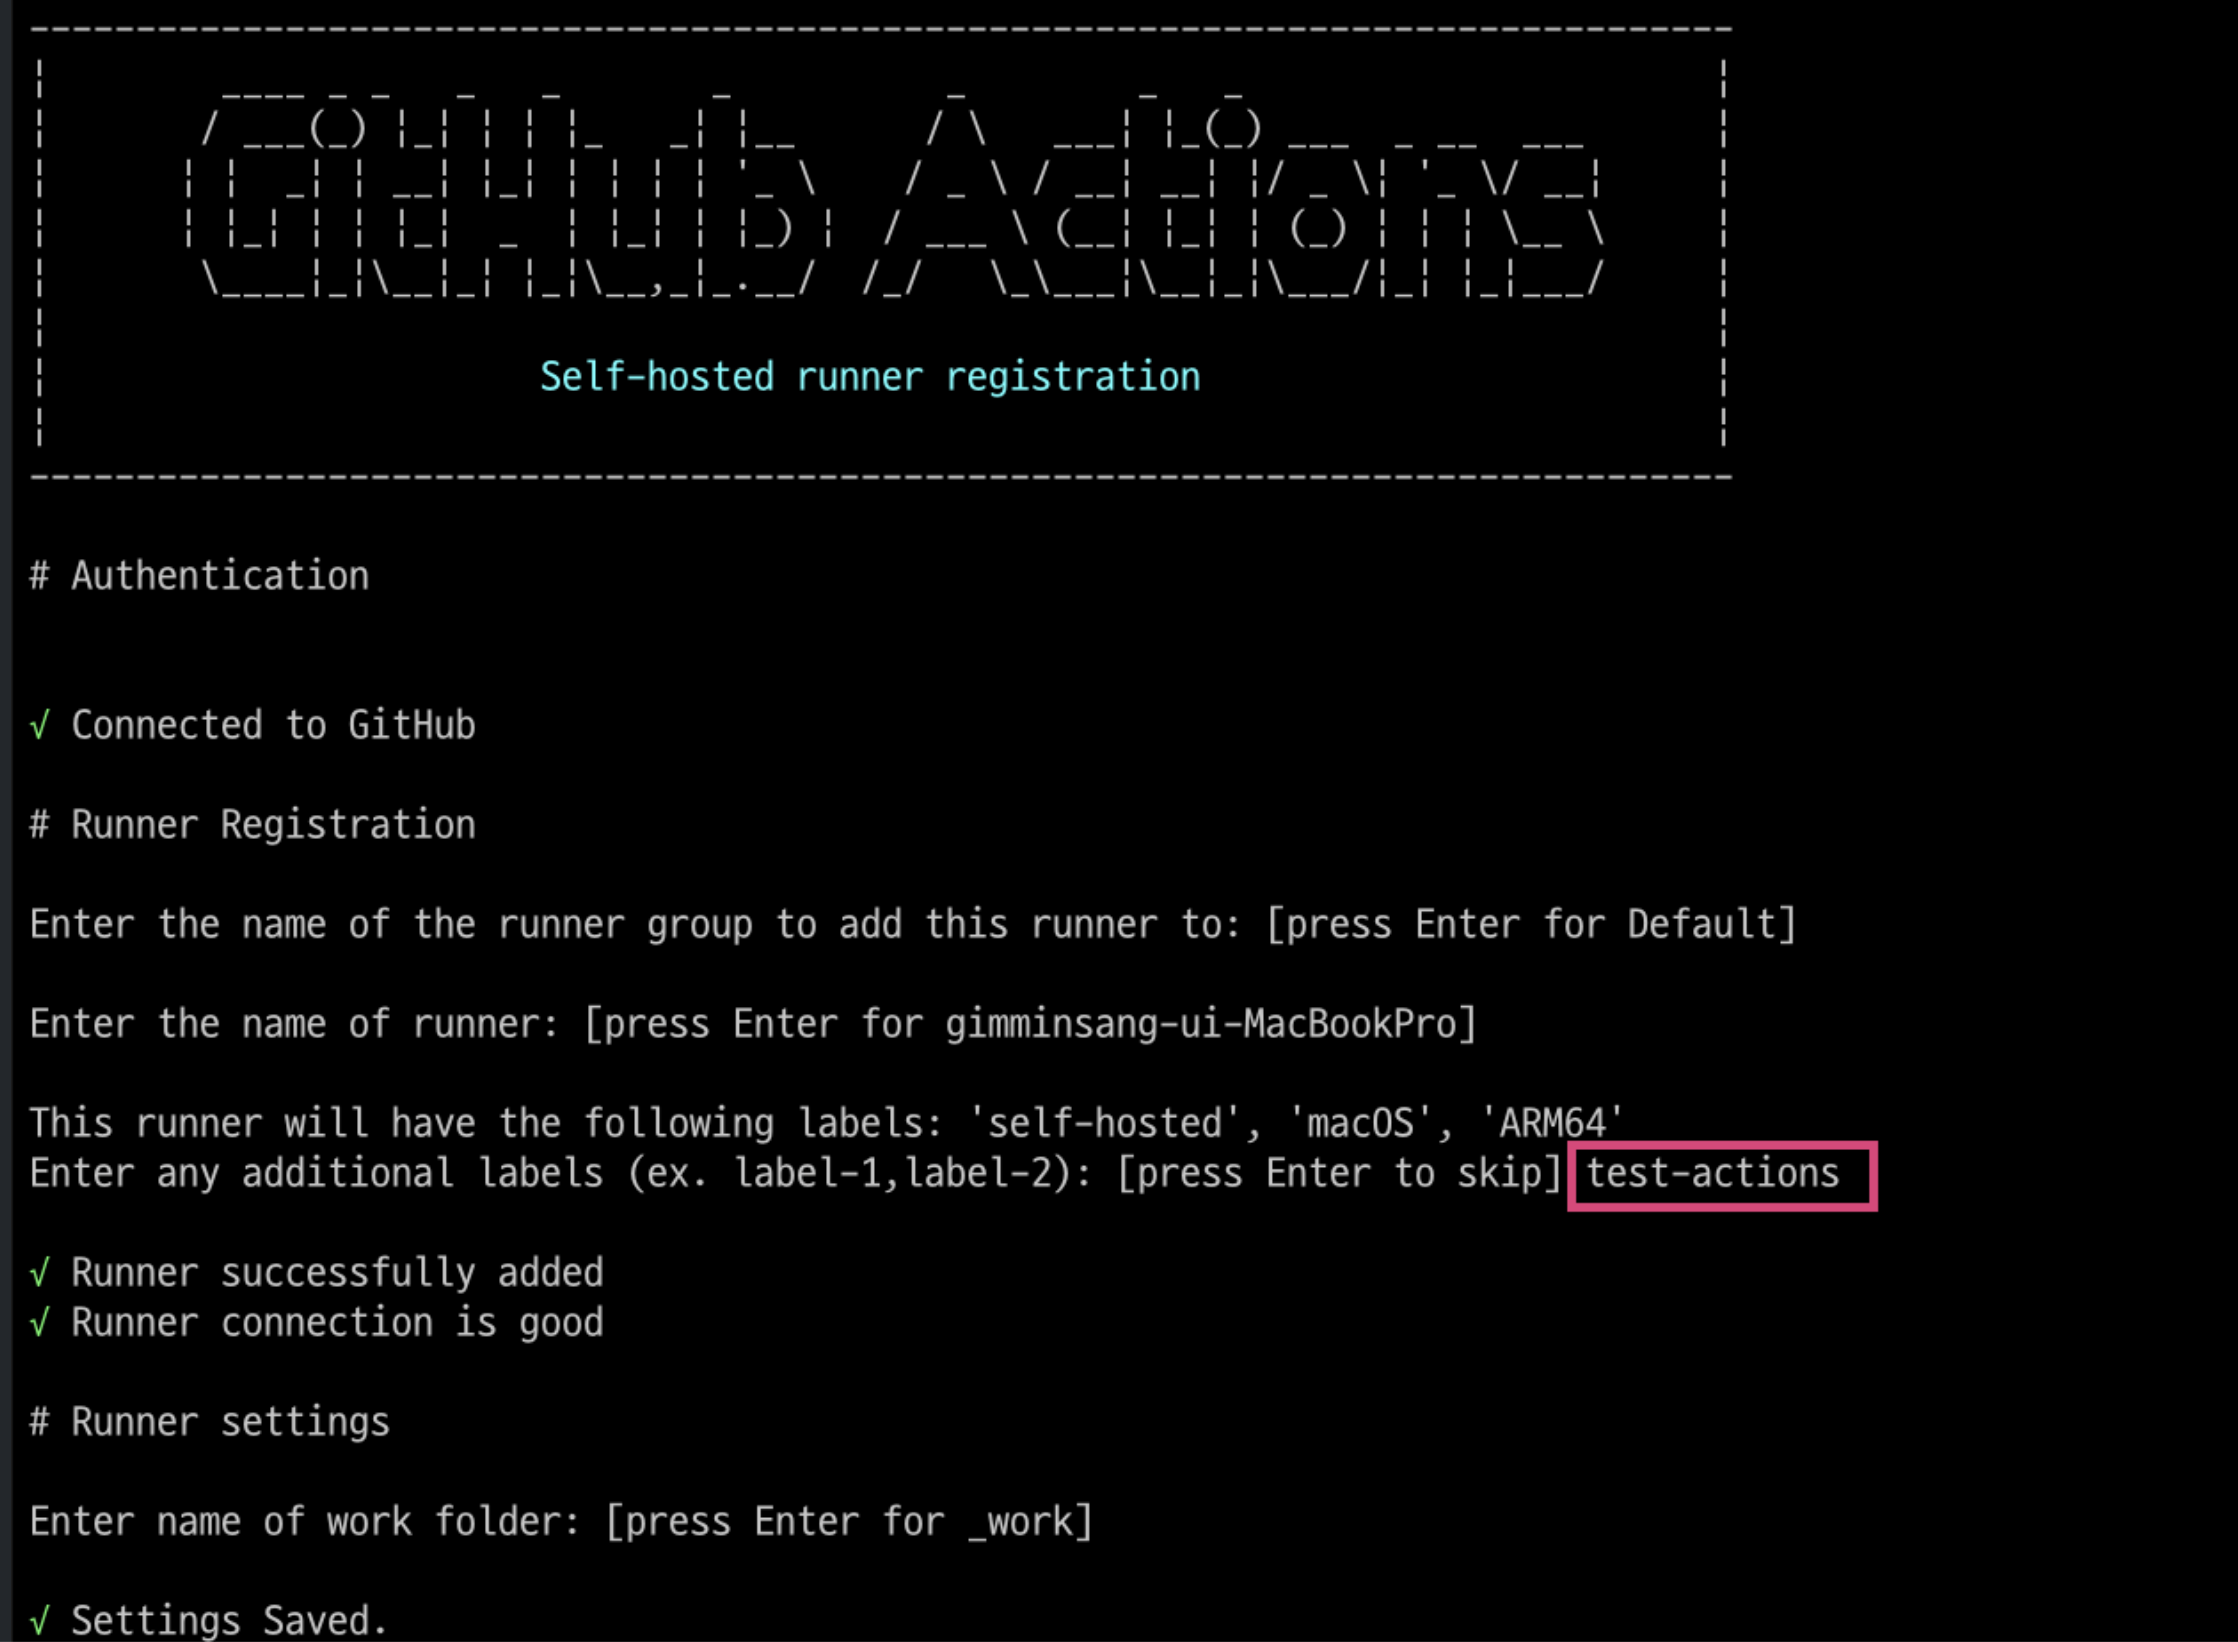Click the '# Runner Registration' heading
2238x1642 pixels.
point(253,825)
